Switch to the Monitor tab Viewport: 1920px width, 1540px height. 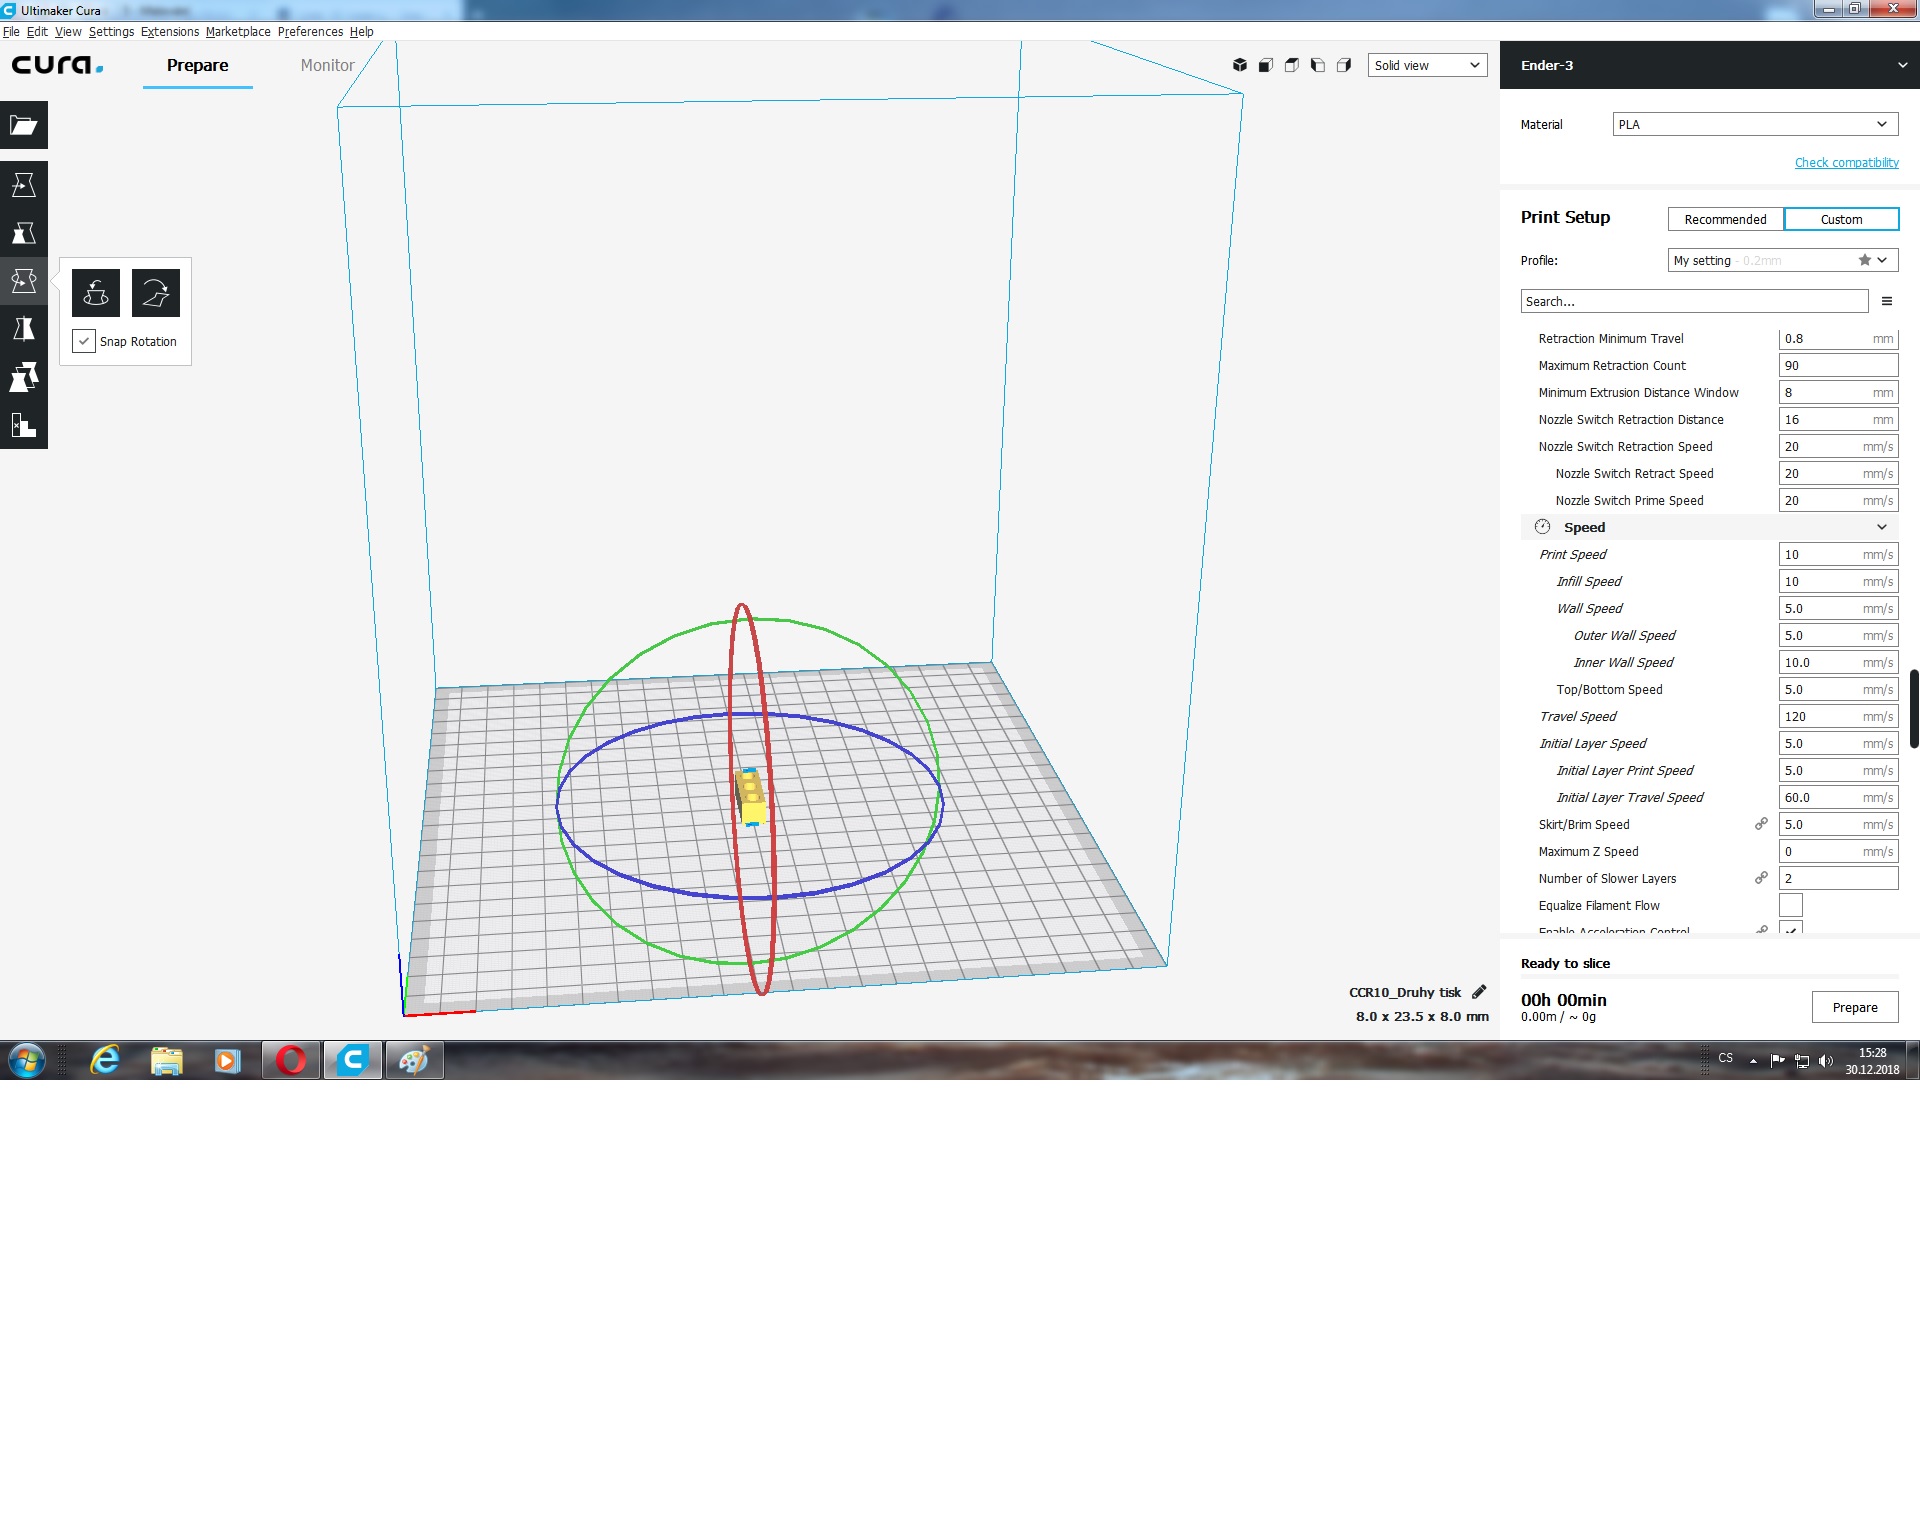(x=327, y=65)
